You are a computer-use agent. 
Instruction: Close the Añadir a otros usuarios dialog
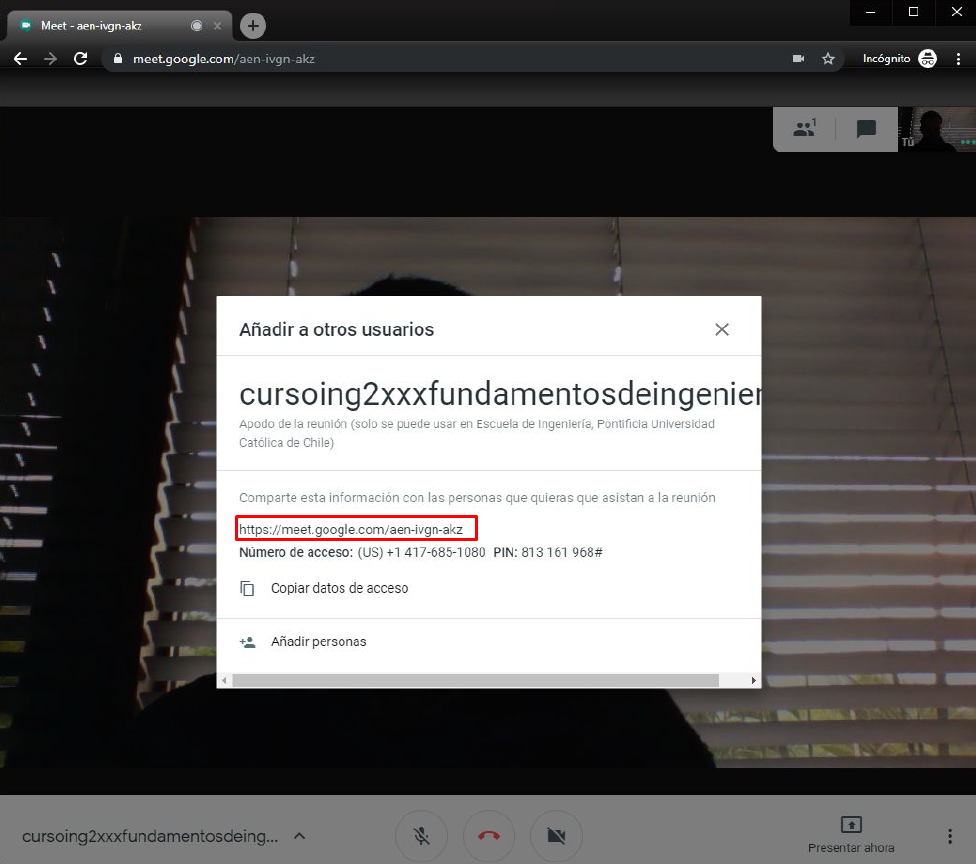(721, 329)
